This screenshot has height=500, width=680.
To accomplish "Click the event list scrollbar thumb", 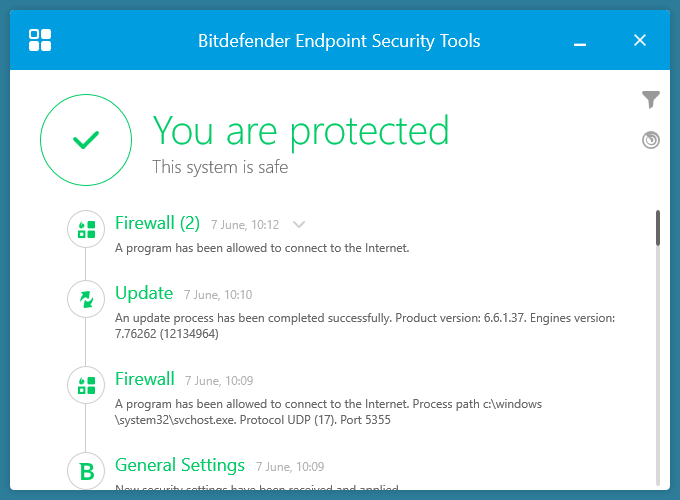I will 658,228.
